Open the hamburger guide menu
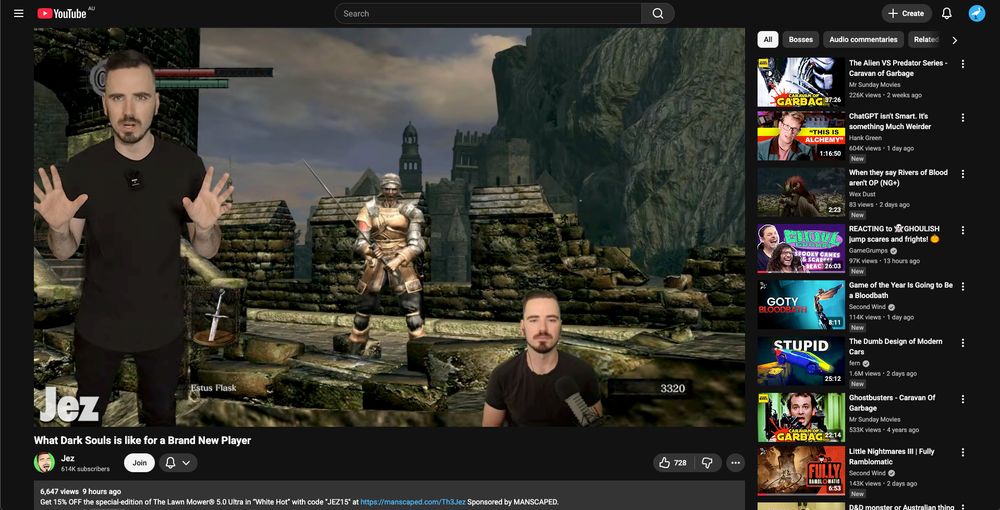The width and height of the screenshot is (1000, 510). point(18,13)
